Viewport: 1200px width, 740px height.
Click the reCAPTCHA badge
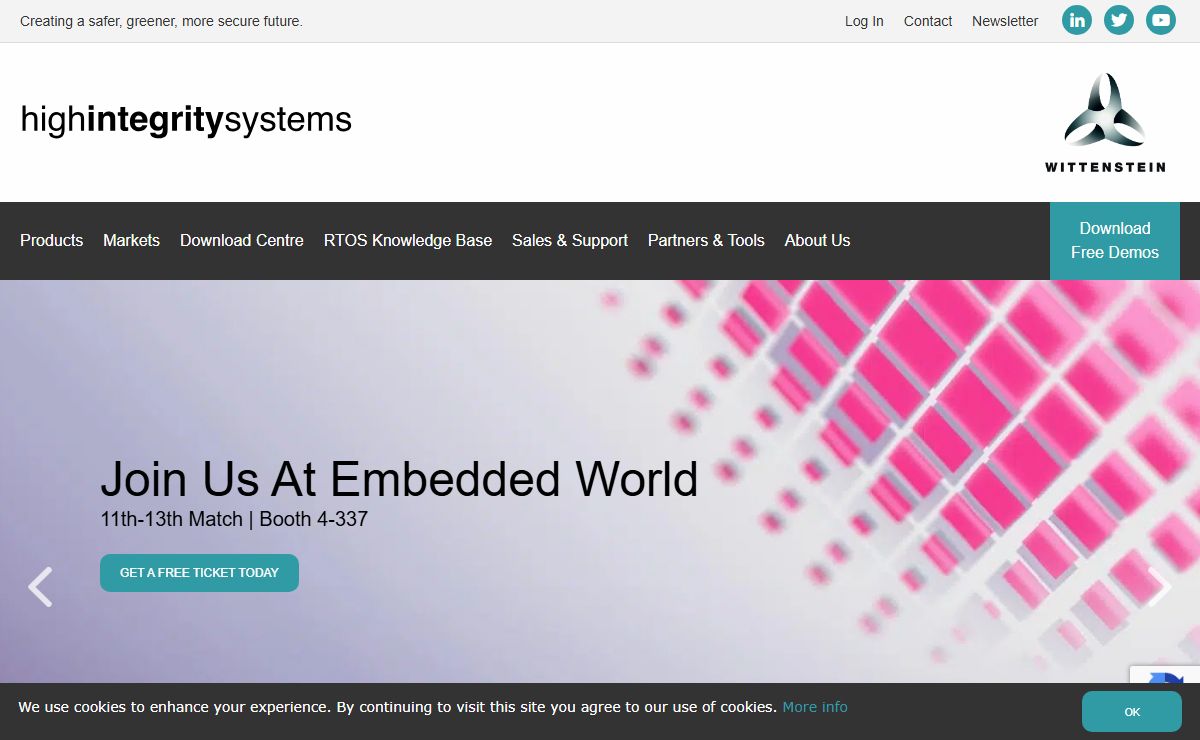coord(1165,675)
